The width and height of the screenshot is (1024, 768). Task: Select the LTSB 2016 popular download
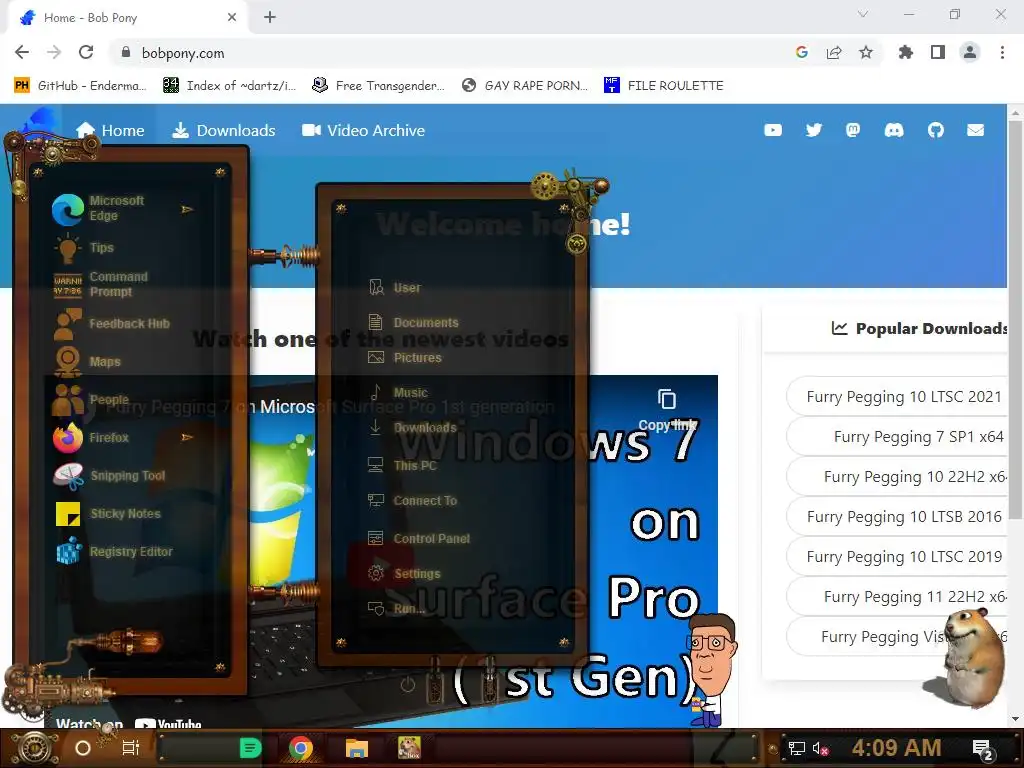click(898, 517)
